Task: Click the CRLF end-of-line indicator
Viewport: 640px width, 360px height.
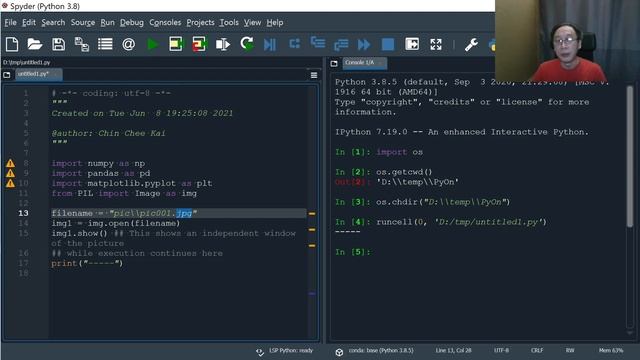Action: pos(537,351)
